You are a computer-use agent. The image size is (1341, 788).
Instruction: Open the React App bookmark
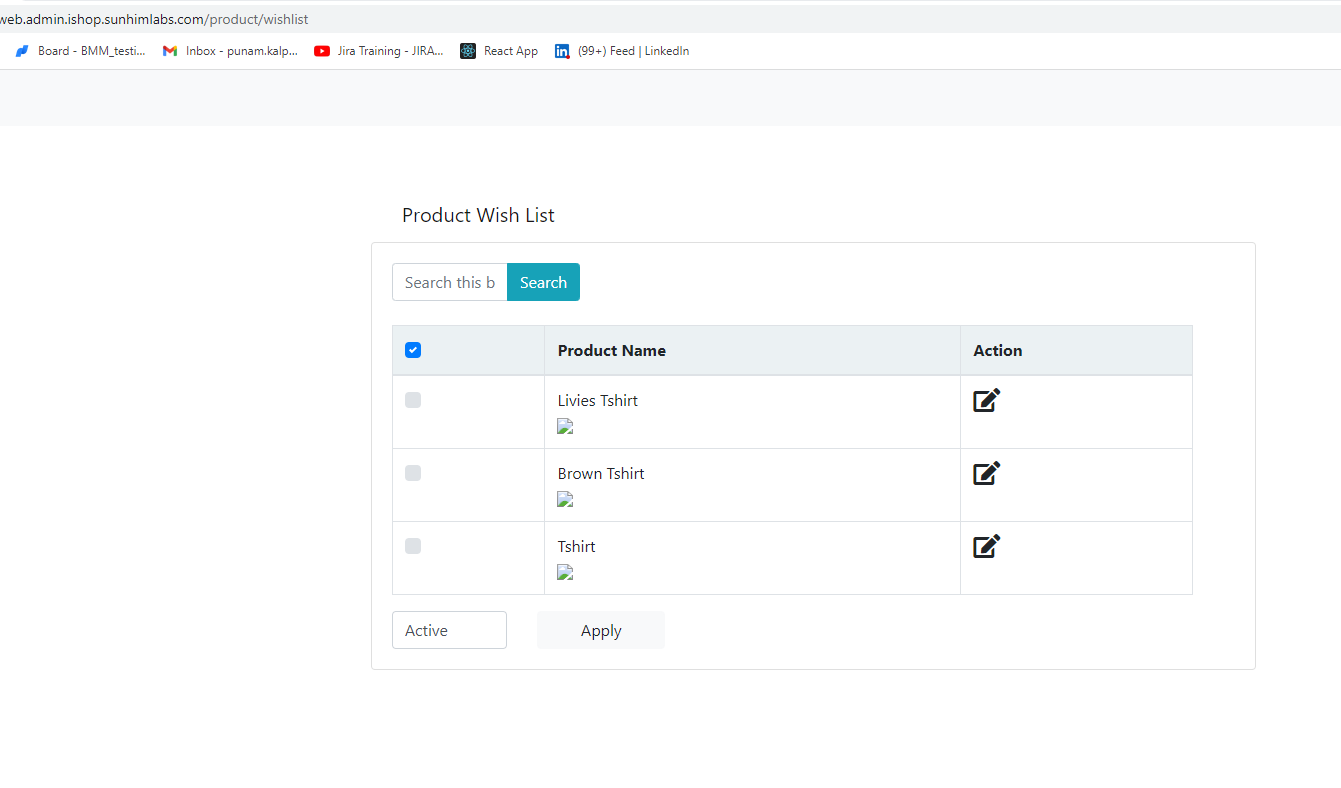pyautogui.click(x=499, y=51)
